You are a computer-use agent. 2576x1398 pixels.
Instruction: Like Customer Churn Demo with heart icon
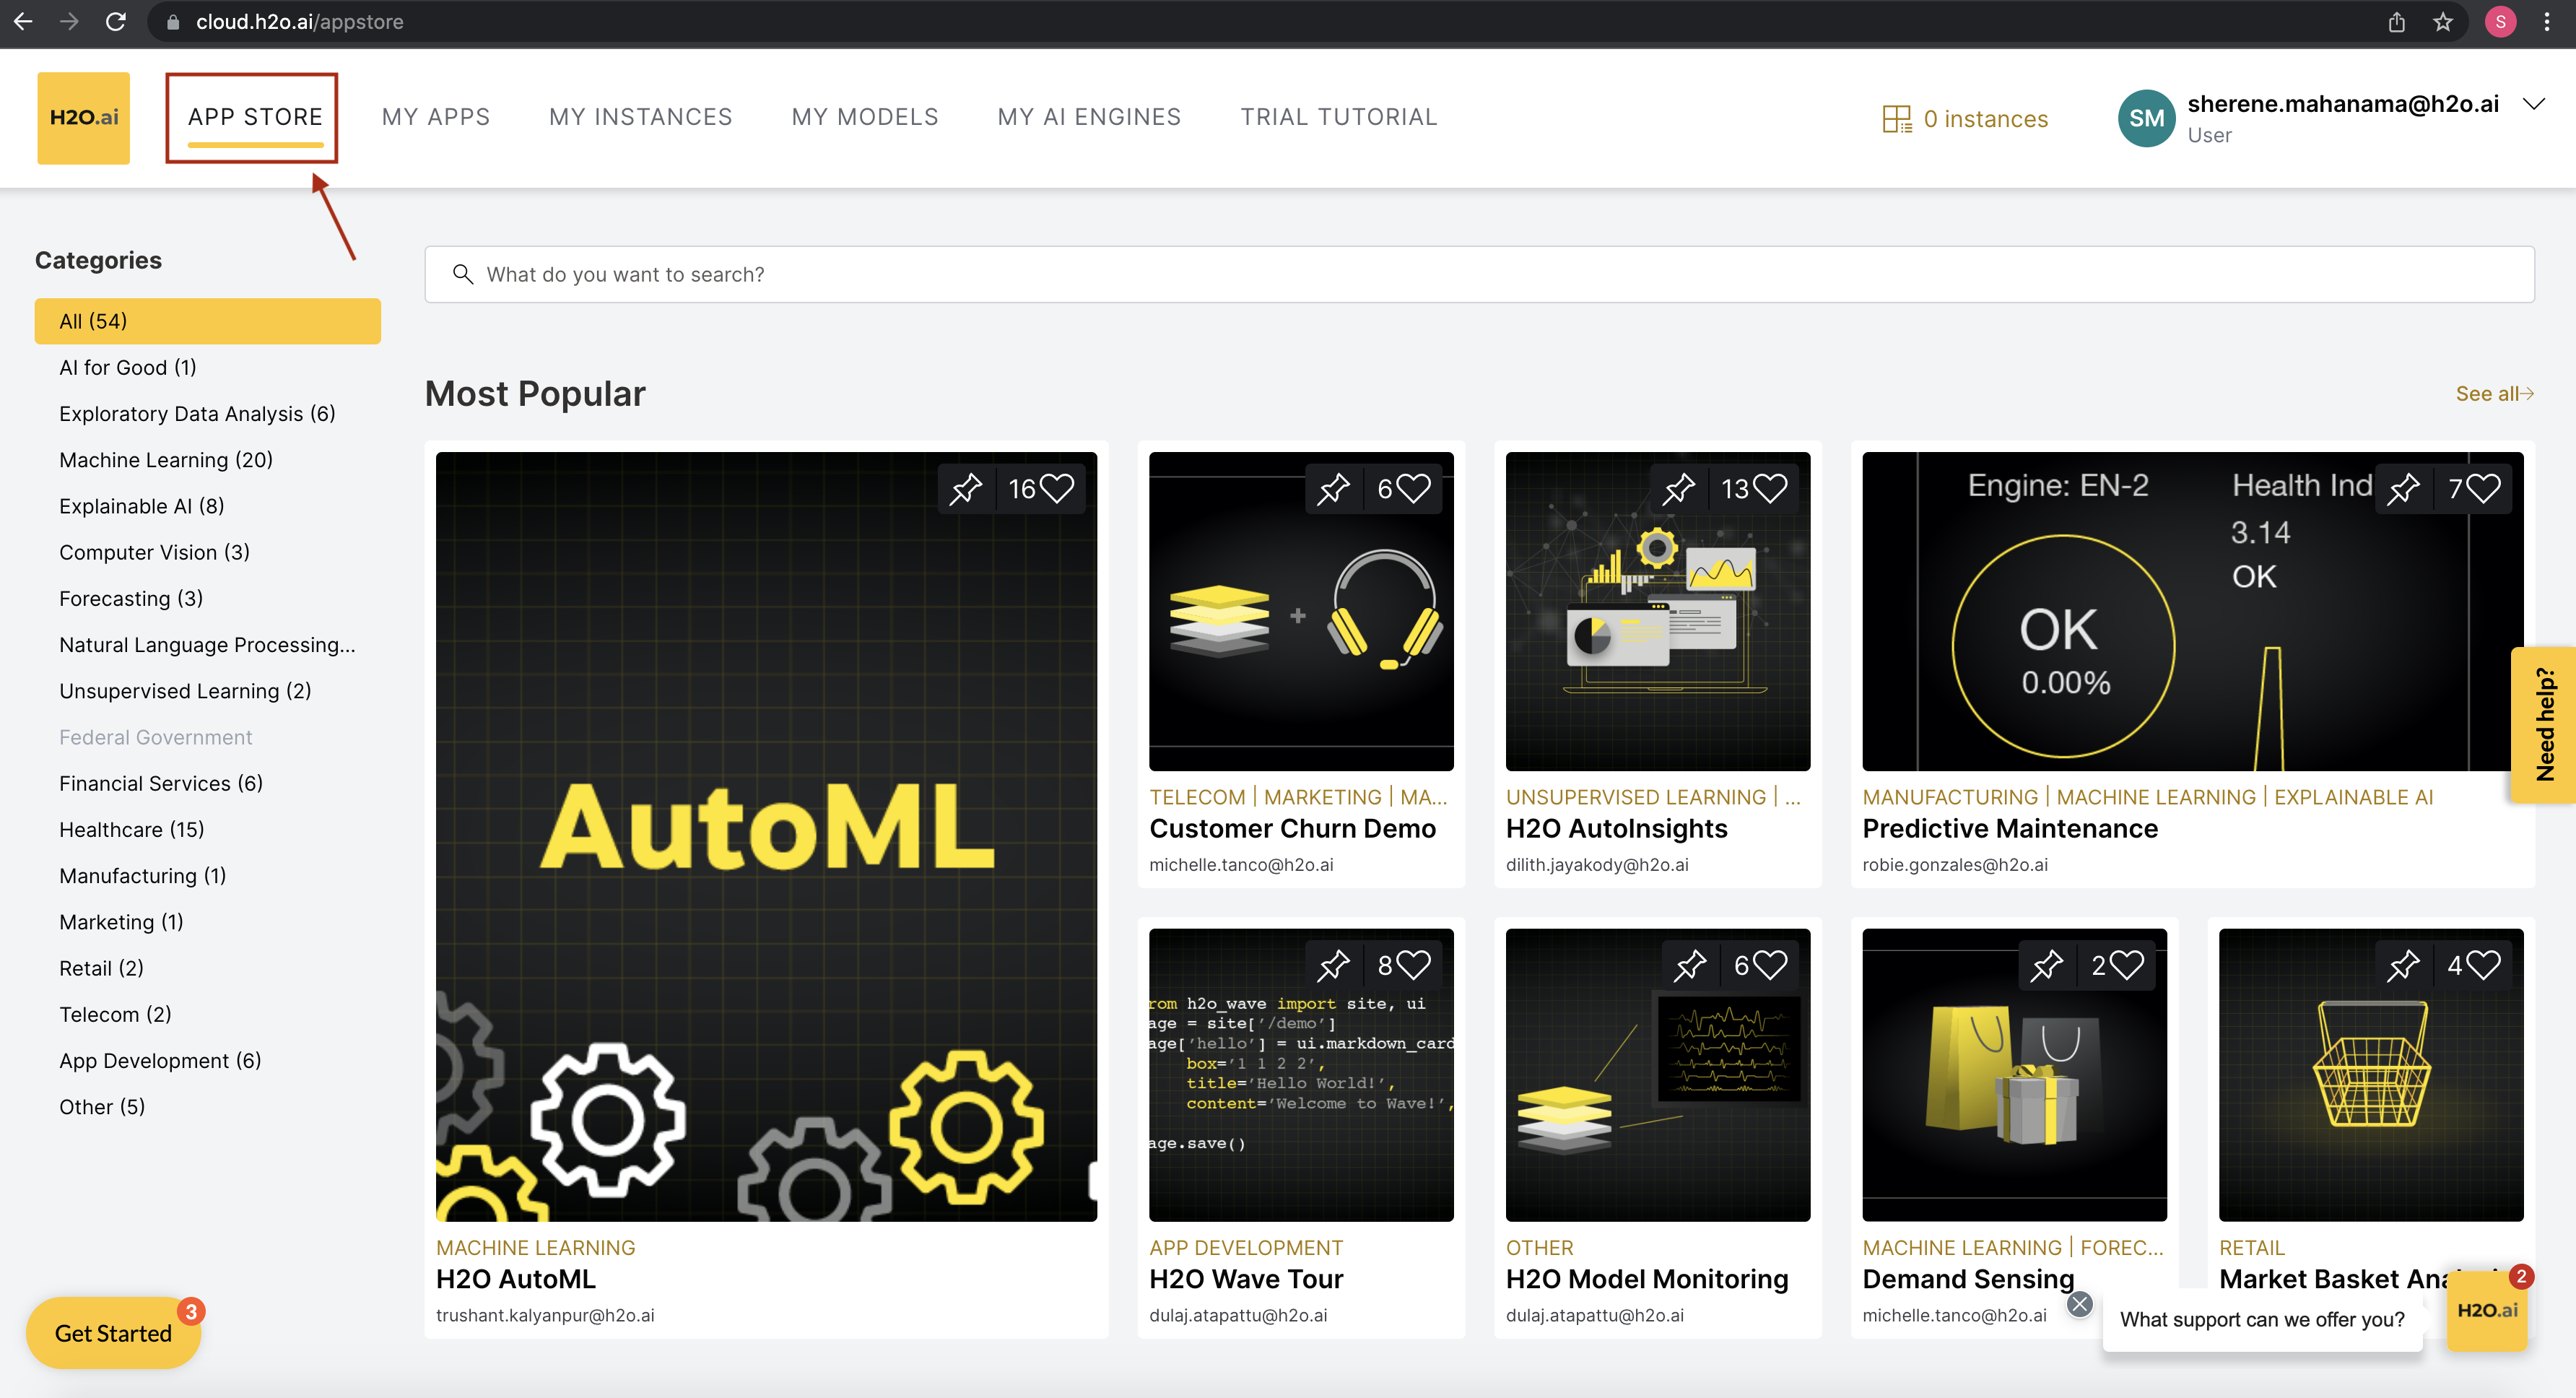pos(1414,488)
